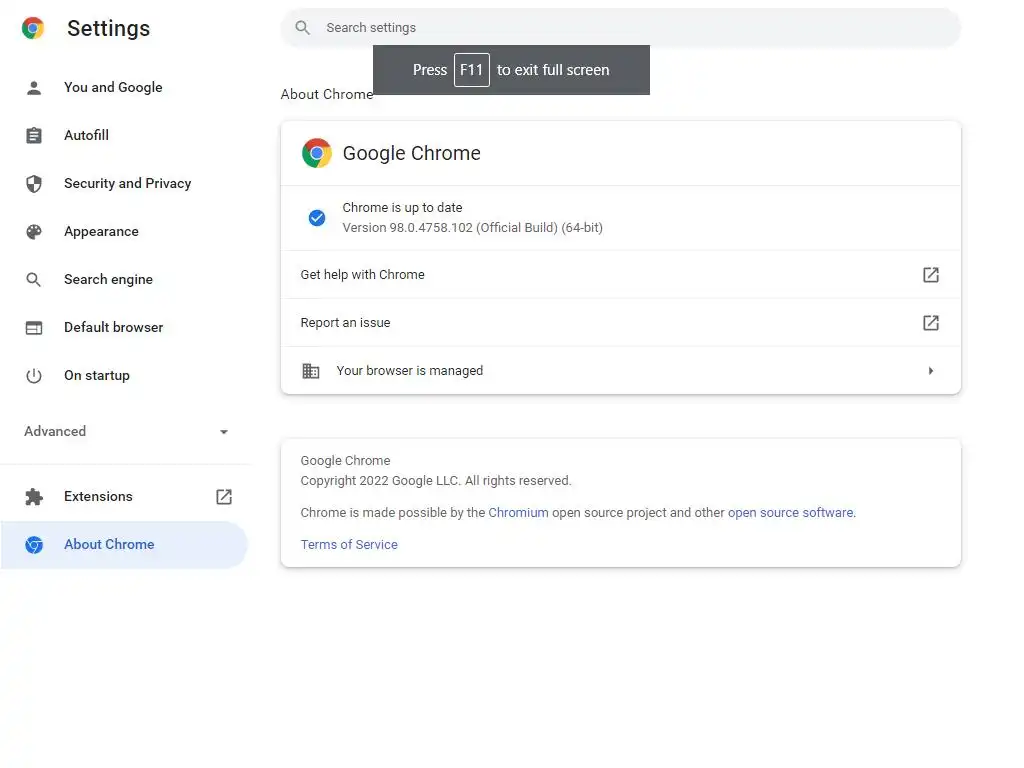The height and width of the screenshot is (768, 1024).
Task: Open the Chromium project link
Action: point(518,512)
